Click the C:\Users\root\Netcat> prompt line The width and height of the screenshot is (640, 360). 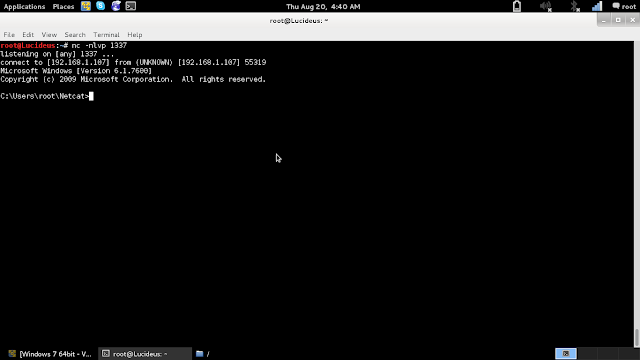tap(47, 96)
